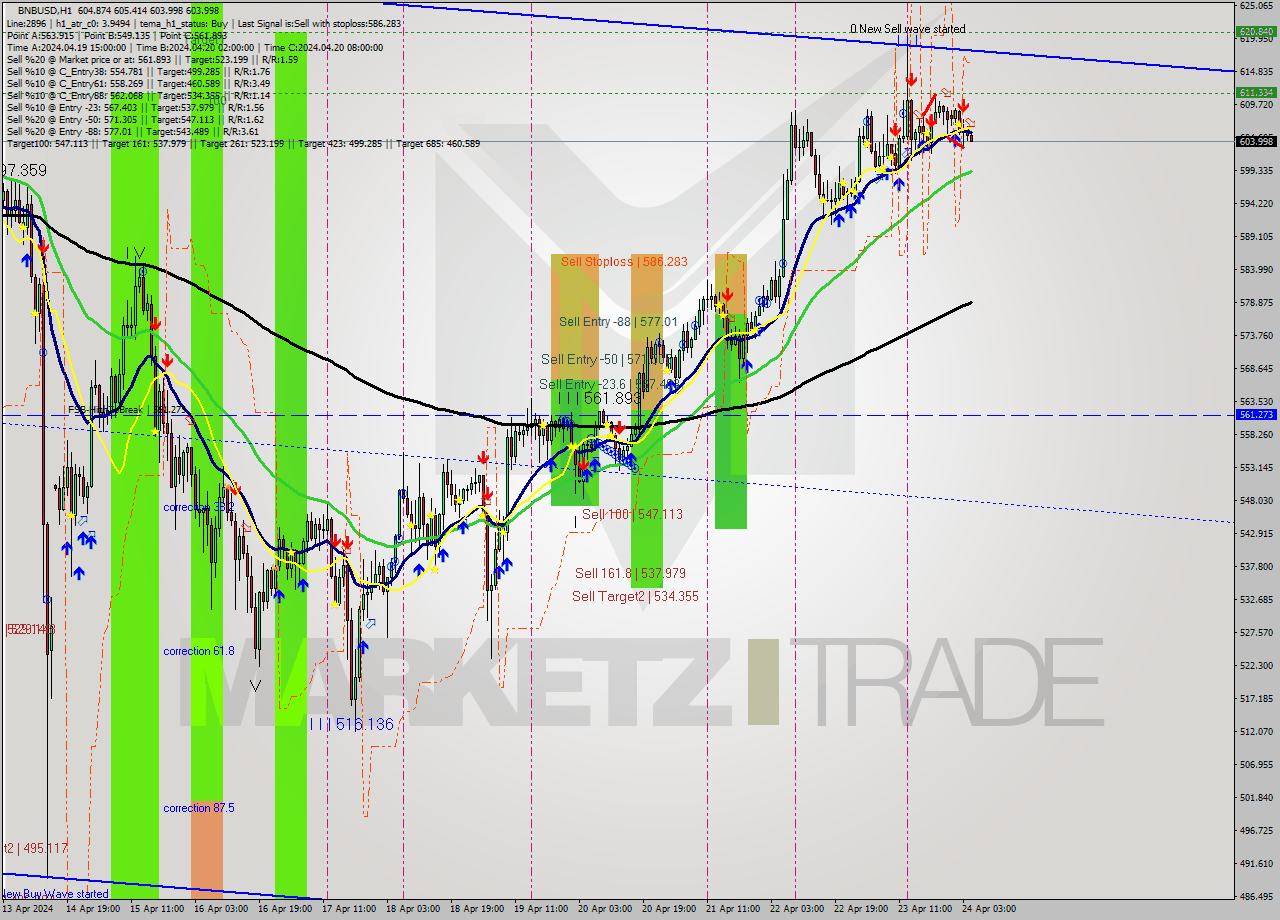This screenshot has width=1280, height=920.
Task: Click the 594.220 price axis value
Action: (1256, 203)
